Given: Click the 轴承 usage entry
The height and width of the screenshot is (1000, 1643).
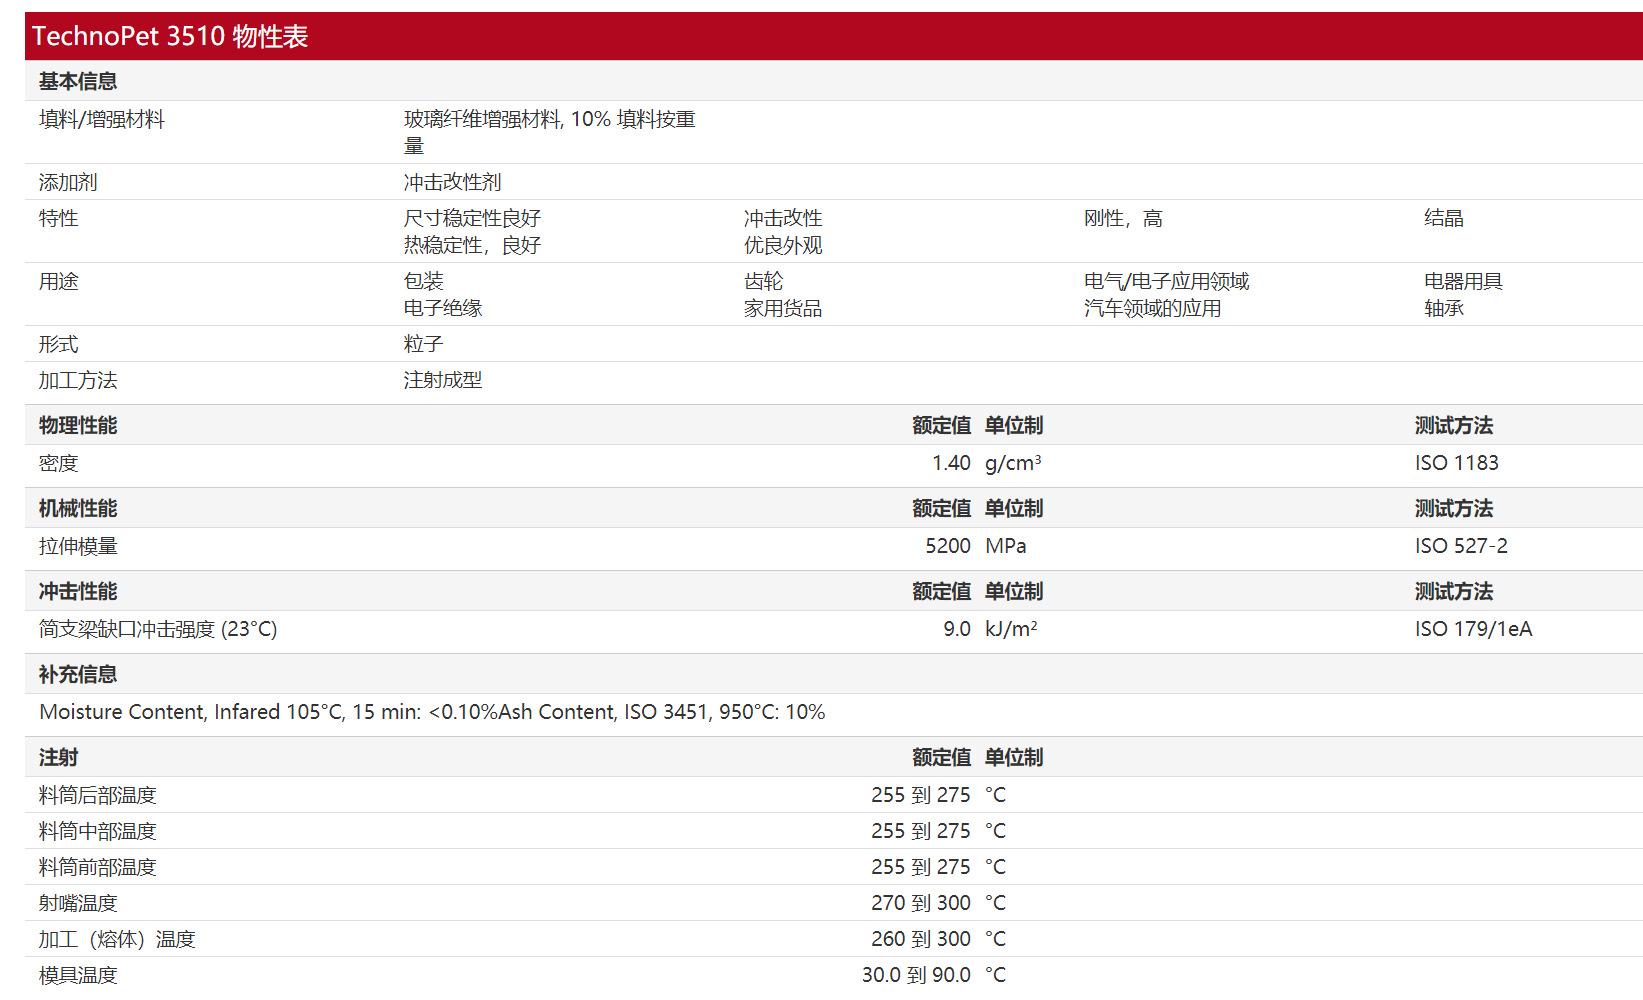Looking at the screenshot, I should point(1444,308).
